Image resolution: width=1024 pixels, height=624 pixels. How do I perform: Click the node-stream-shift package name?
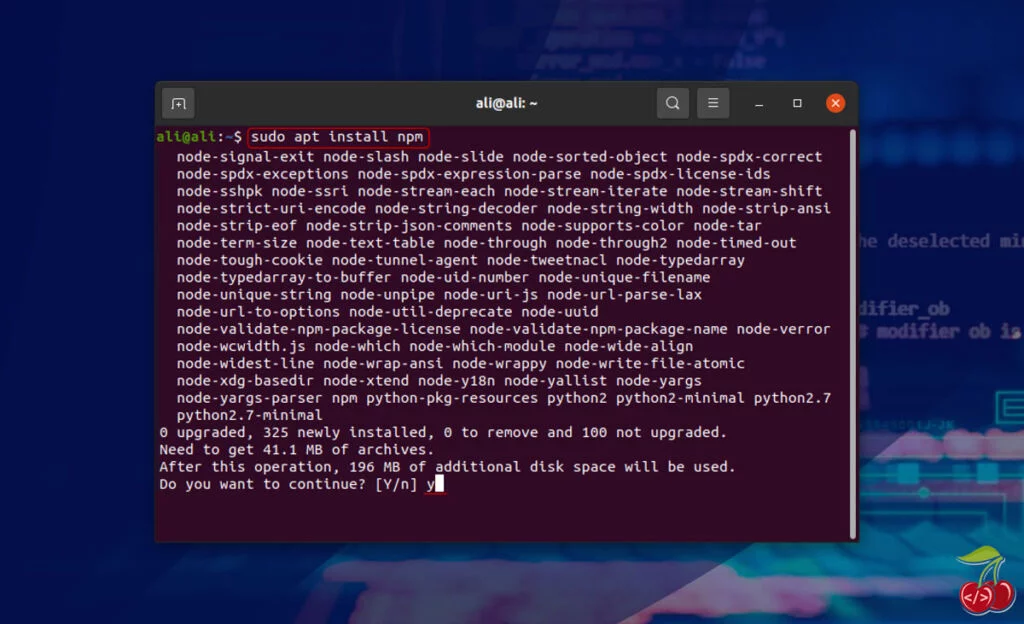pyautogui.click(x=749, y=191)
